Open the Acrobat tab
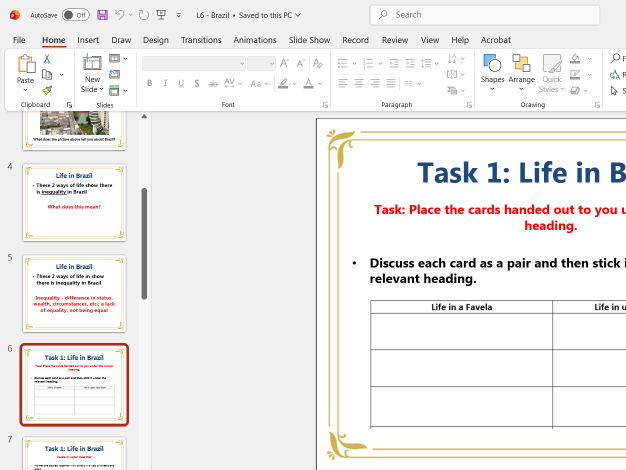The width and height of the screenshot is (626, 470). click(495, 40)
